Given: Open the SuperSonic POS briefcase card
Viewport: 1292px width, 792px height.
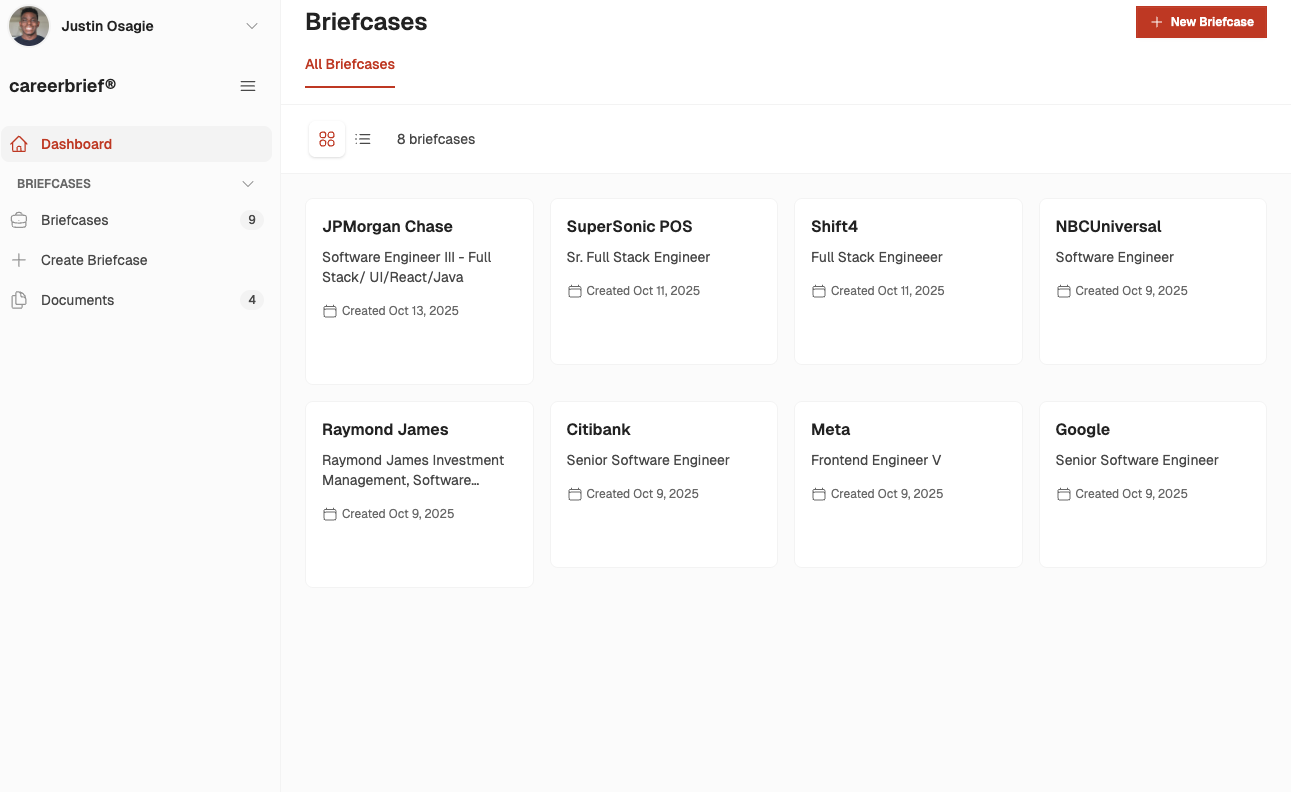Looking at the screenshot, I should [x=663, y=281].
